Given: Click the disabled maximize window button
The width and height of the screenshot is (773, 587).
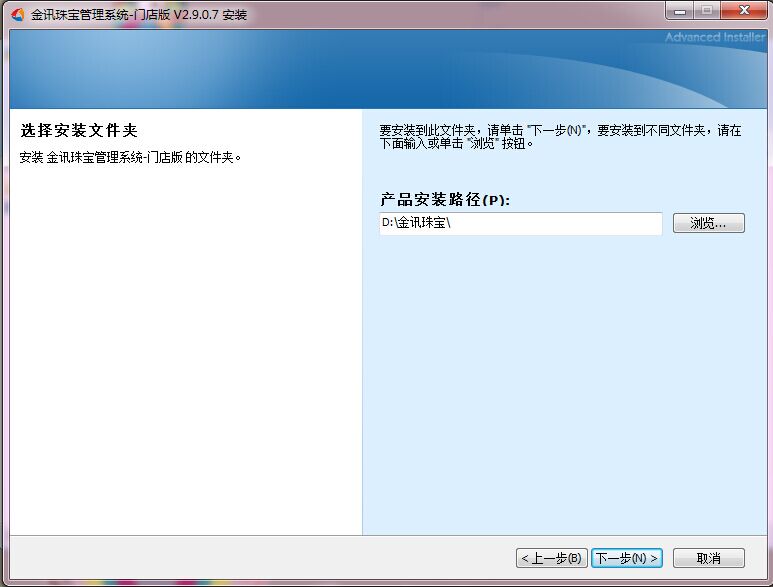Looking at the screenshot, I should coord(707,11).
